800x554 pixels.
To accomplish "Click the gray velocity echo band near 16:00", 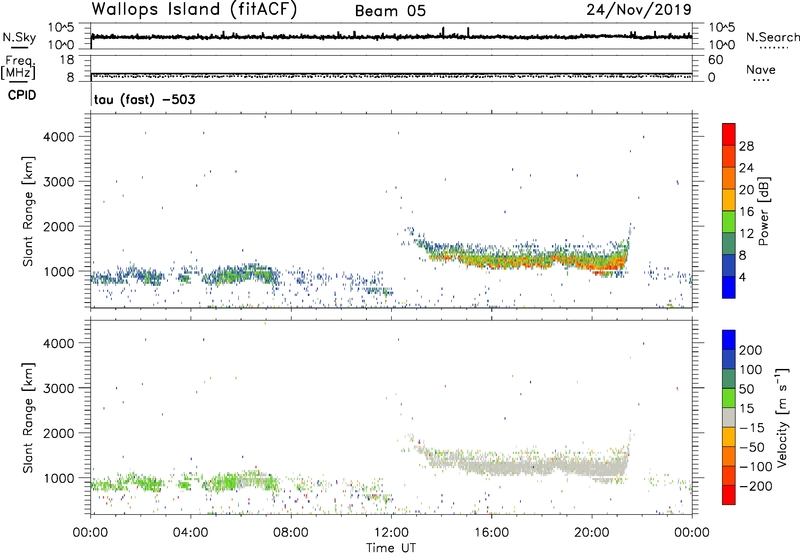I will click(x=492, y=467).
